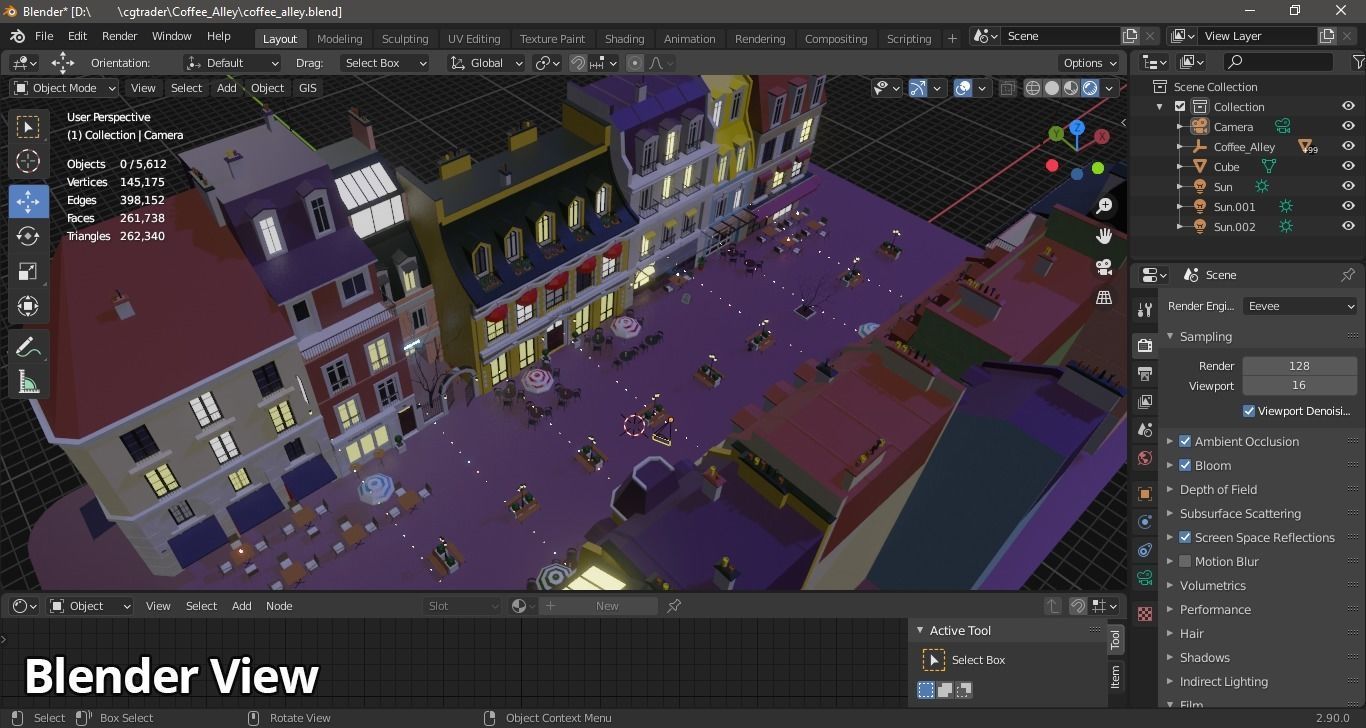Viewport: 1366px width, 728px height.
Task: Open the Output properties tab
Action: (1145, 373)
